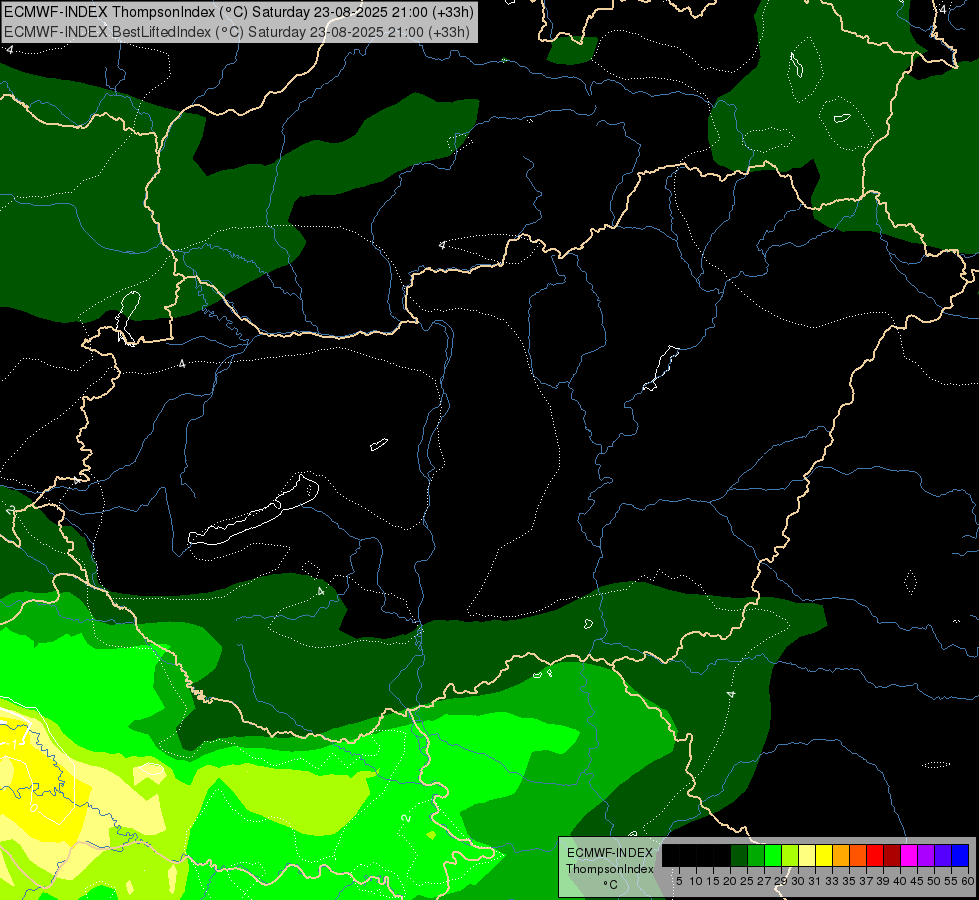Click the legend tick value '50'

[934, 881]
